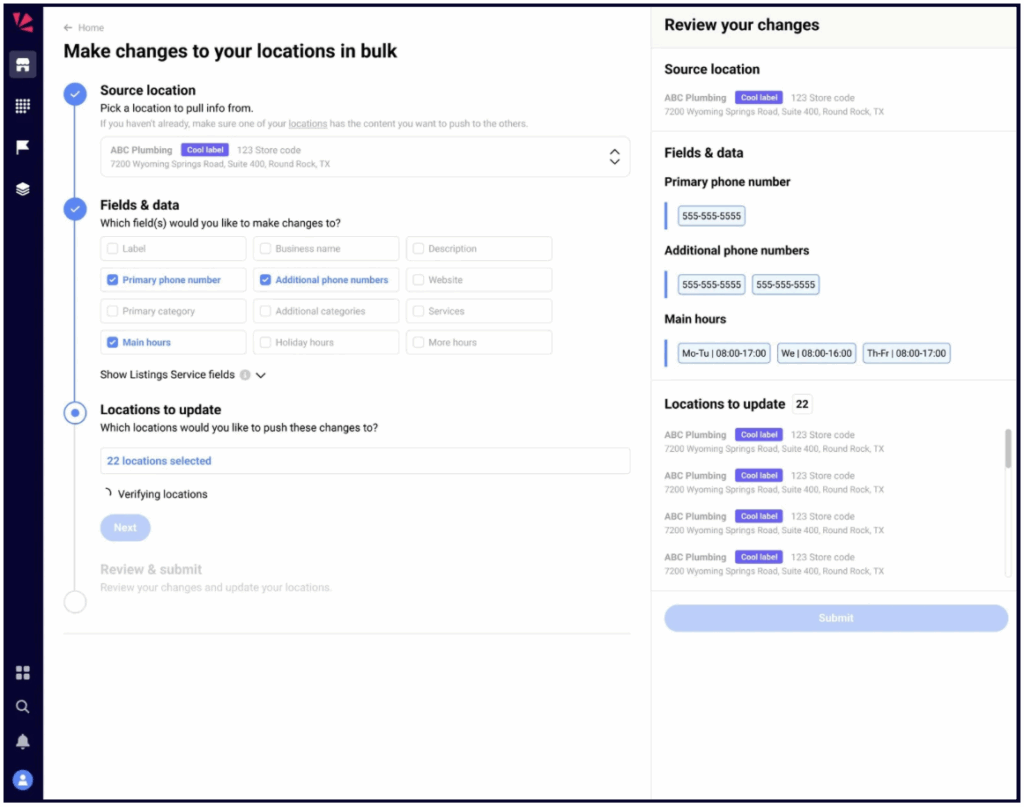Open search via the magnifier icon
The height and width of the screenshot is (807, 1024).
[x=22, y=707]
